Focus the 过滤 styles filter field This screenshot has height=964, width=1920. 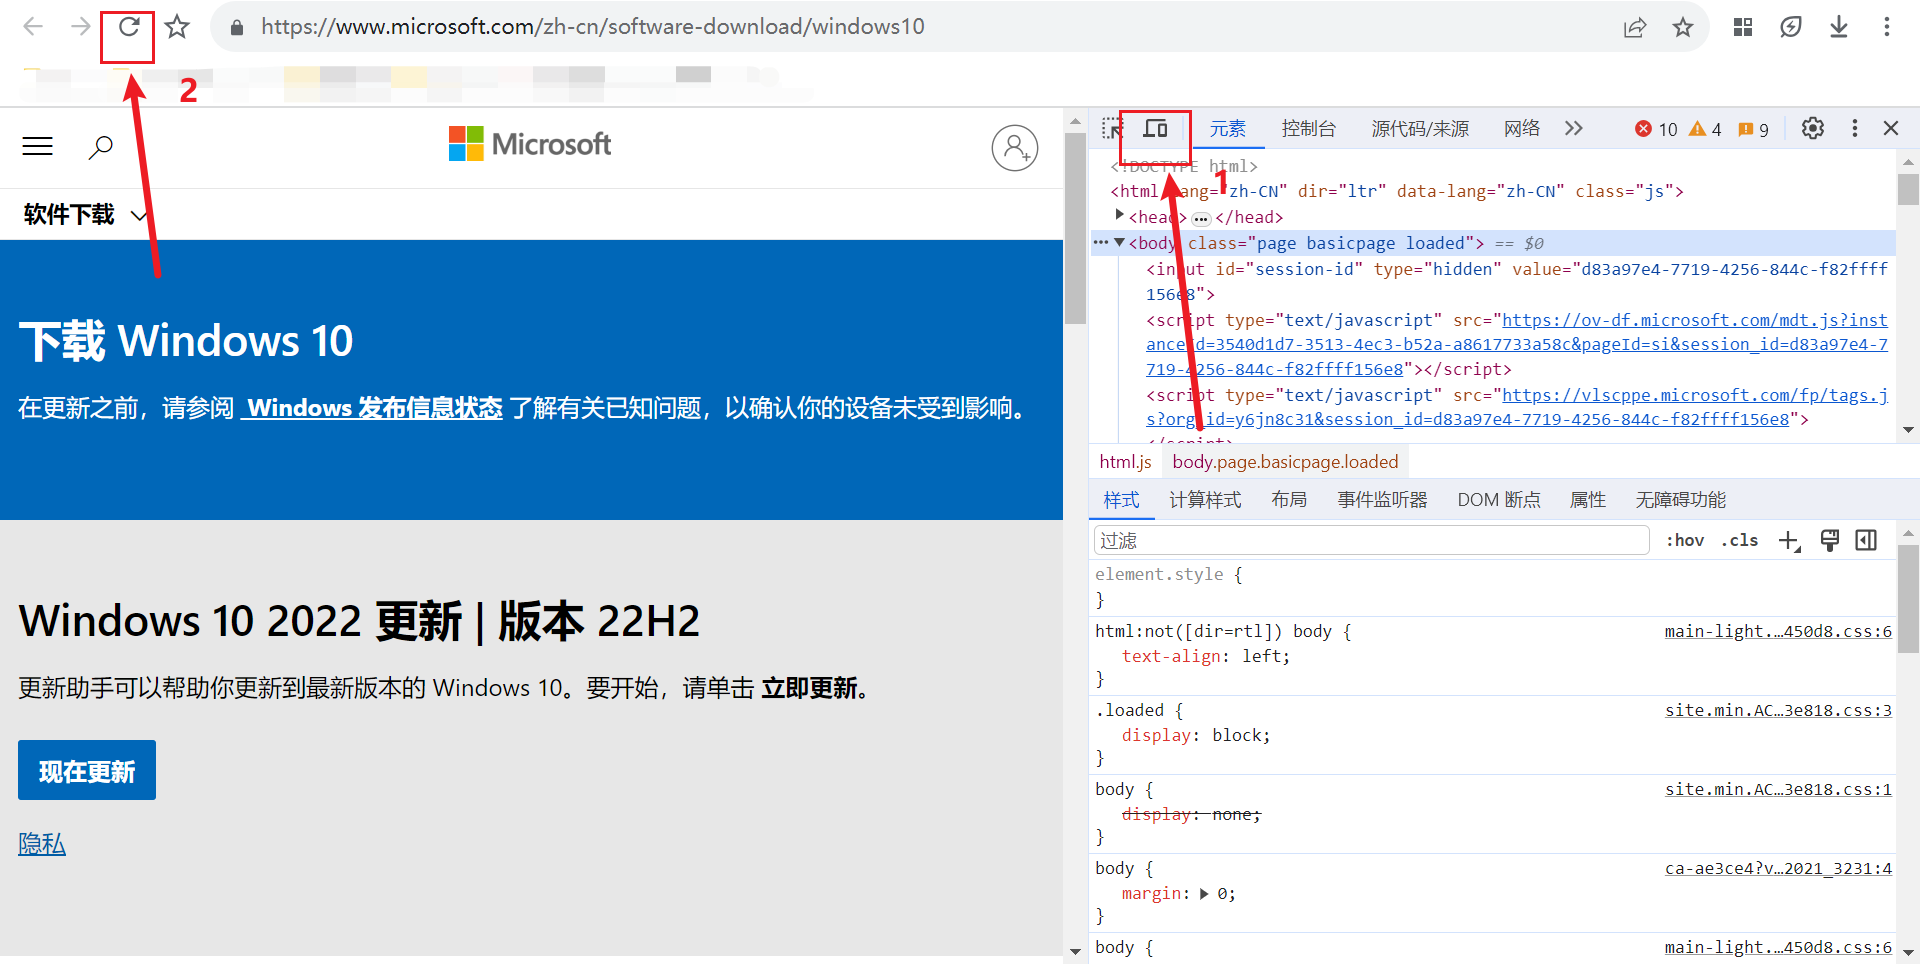1372,541
